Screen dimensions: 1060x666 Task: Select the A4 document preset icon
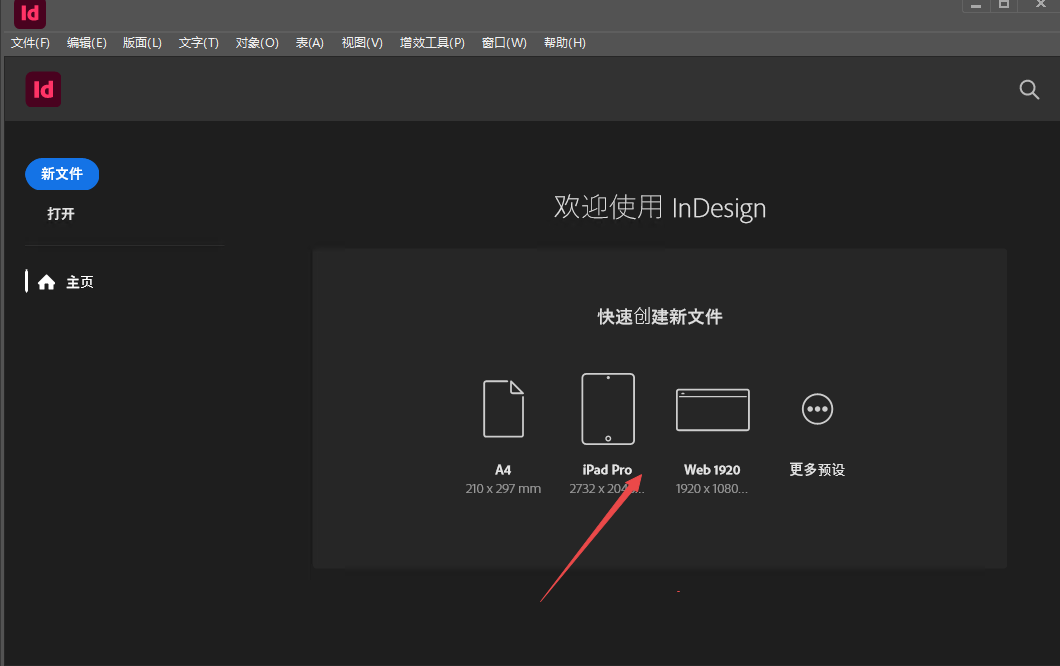(504, 408)
